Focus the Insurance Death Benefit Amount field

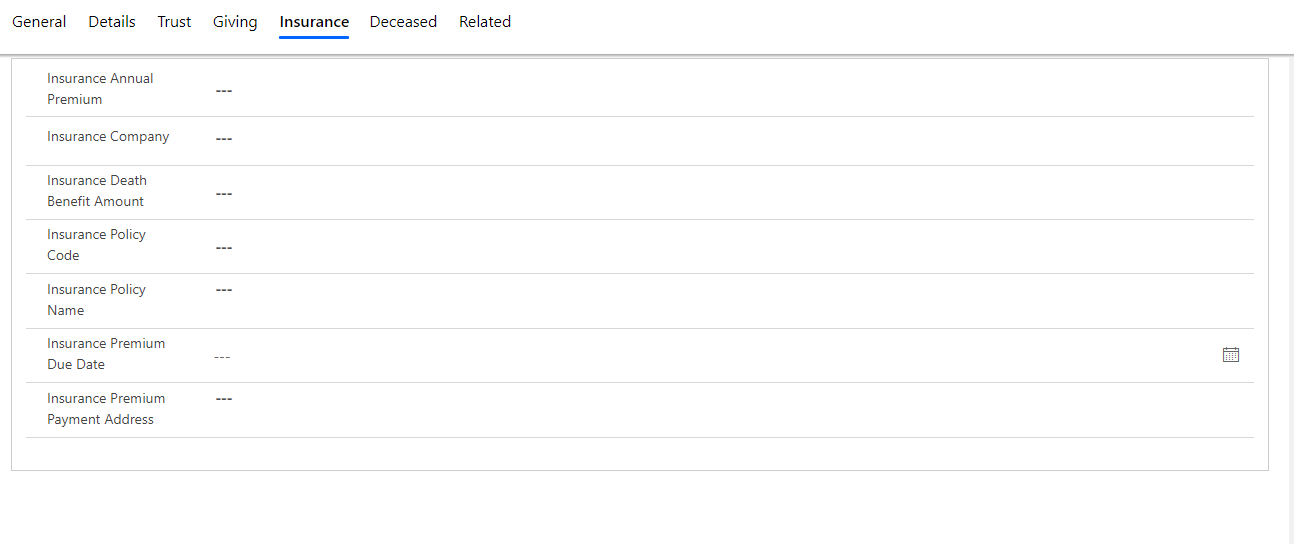coord(732,192)
